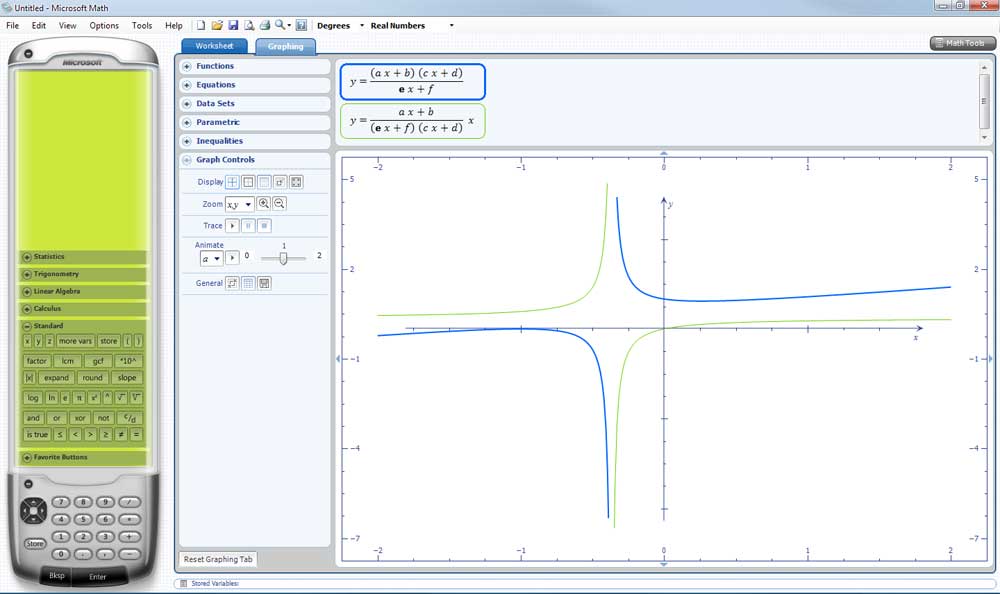Expand the Trigonometry calculator group
Viewport: 1000px width, 594px height.
coord(27,274)
